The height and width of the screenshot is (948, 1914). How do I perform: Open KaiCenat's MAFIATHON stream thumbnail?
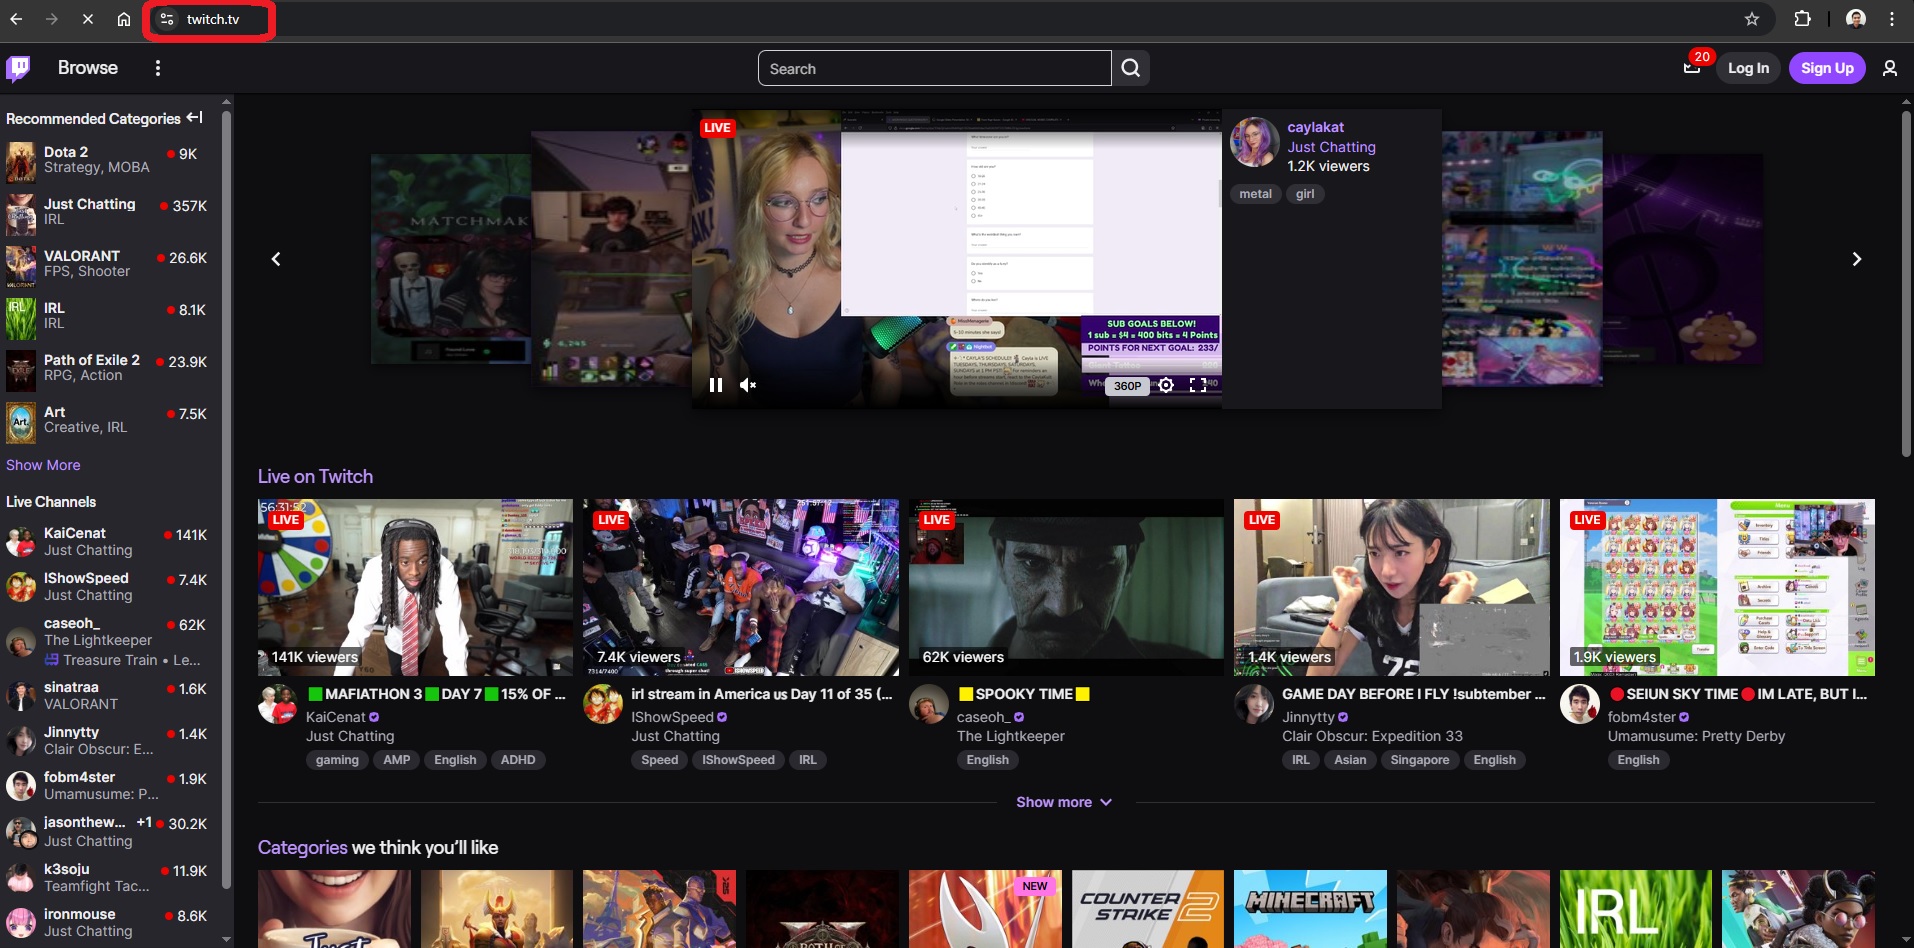tap(415, 587)
